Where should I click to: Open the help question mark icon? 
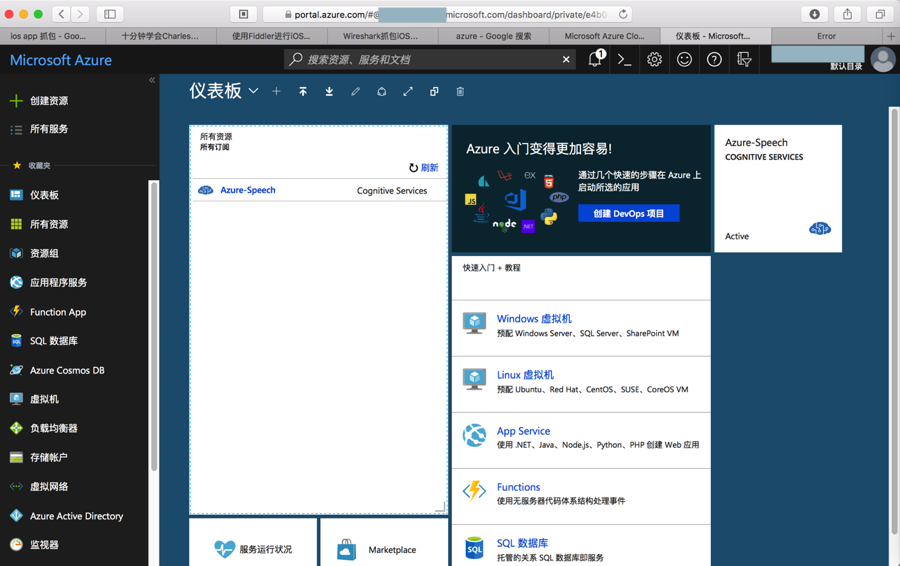(714, 59)
